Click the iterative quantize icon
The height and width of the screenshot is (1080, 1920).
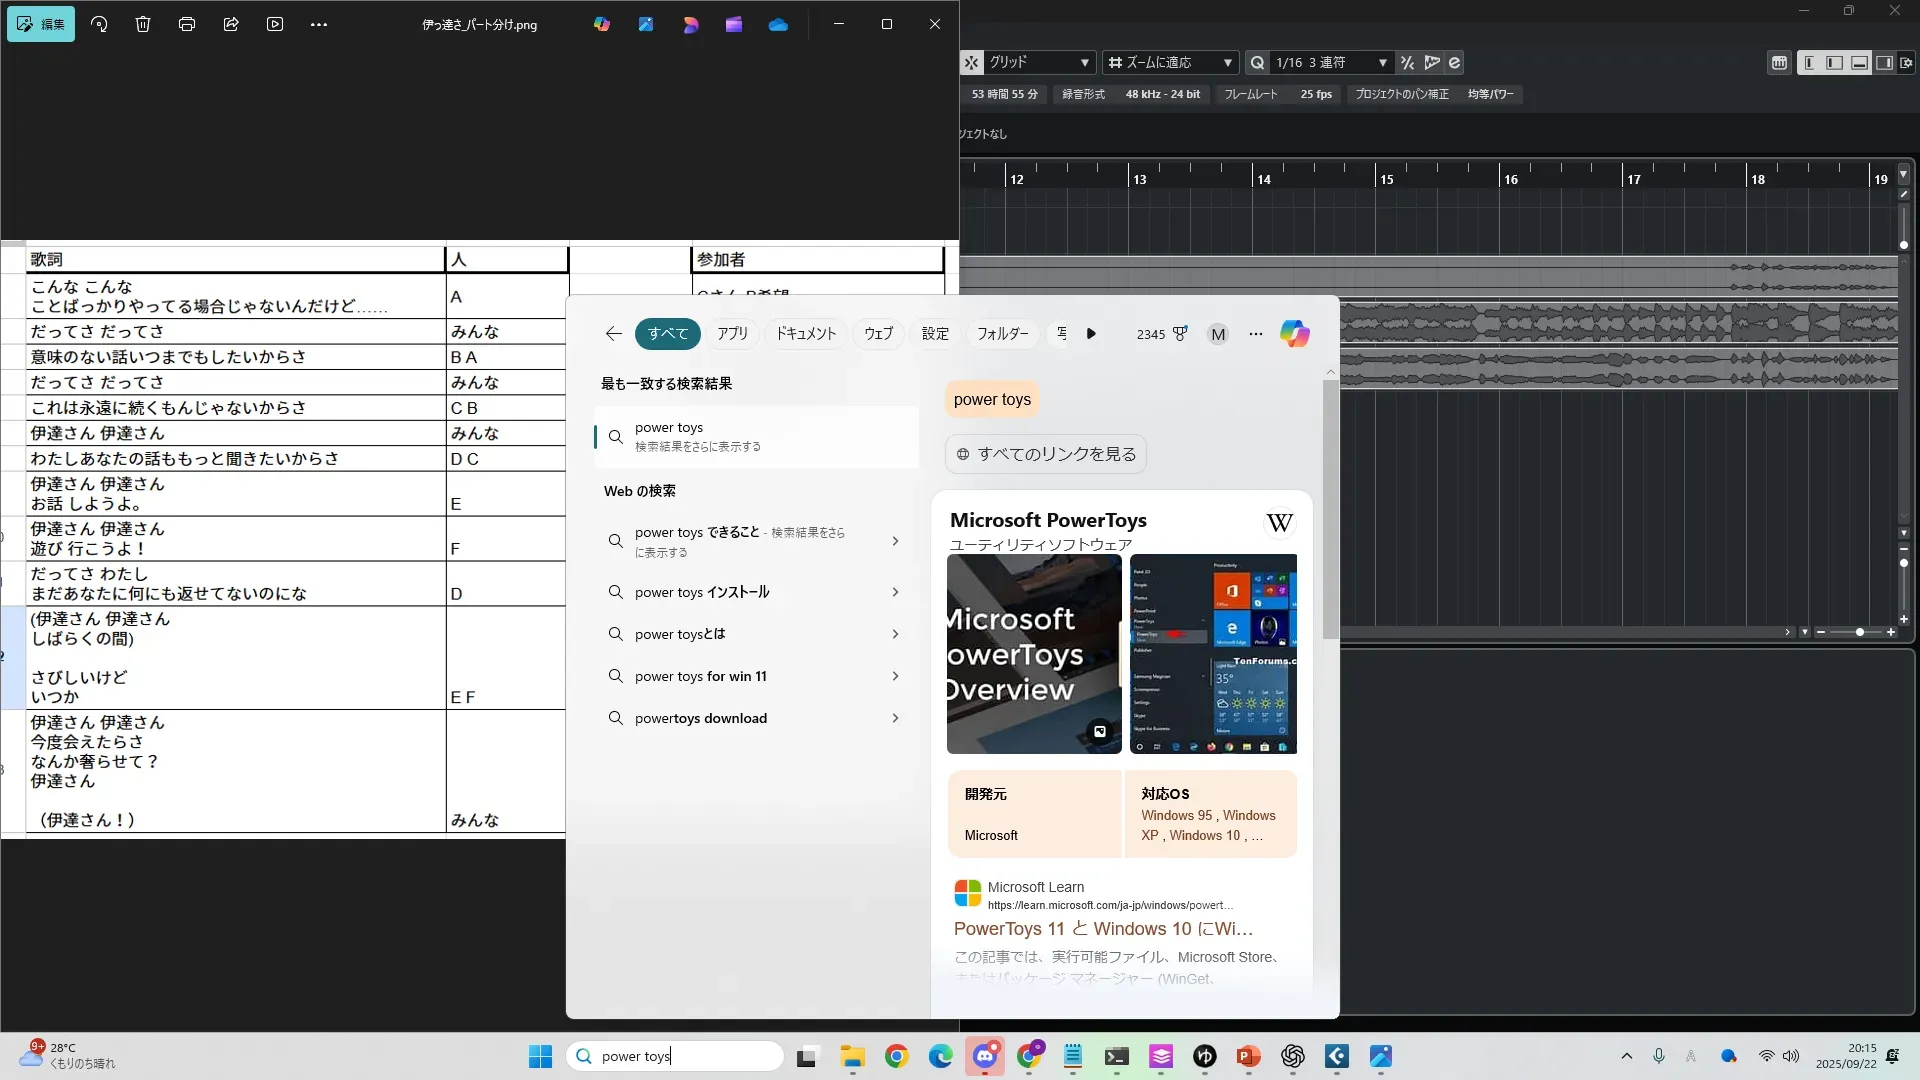(1407, 62)
